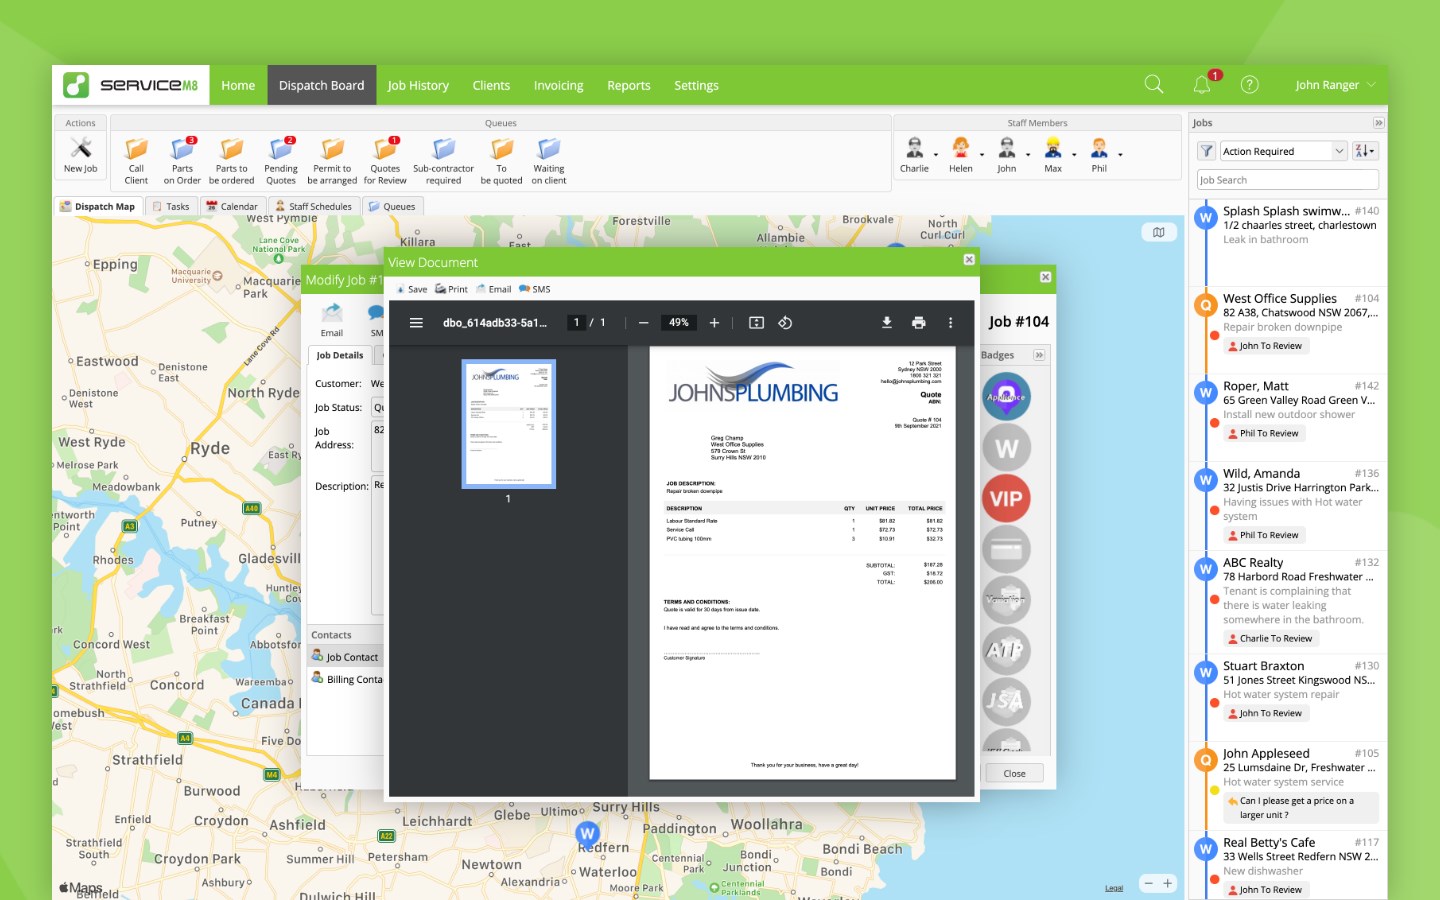Click the job filter funnel icon
The height and width of the screenshot is (900, 1440).
(1207, 151)
